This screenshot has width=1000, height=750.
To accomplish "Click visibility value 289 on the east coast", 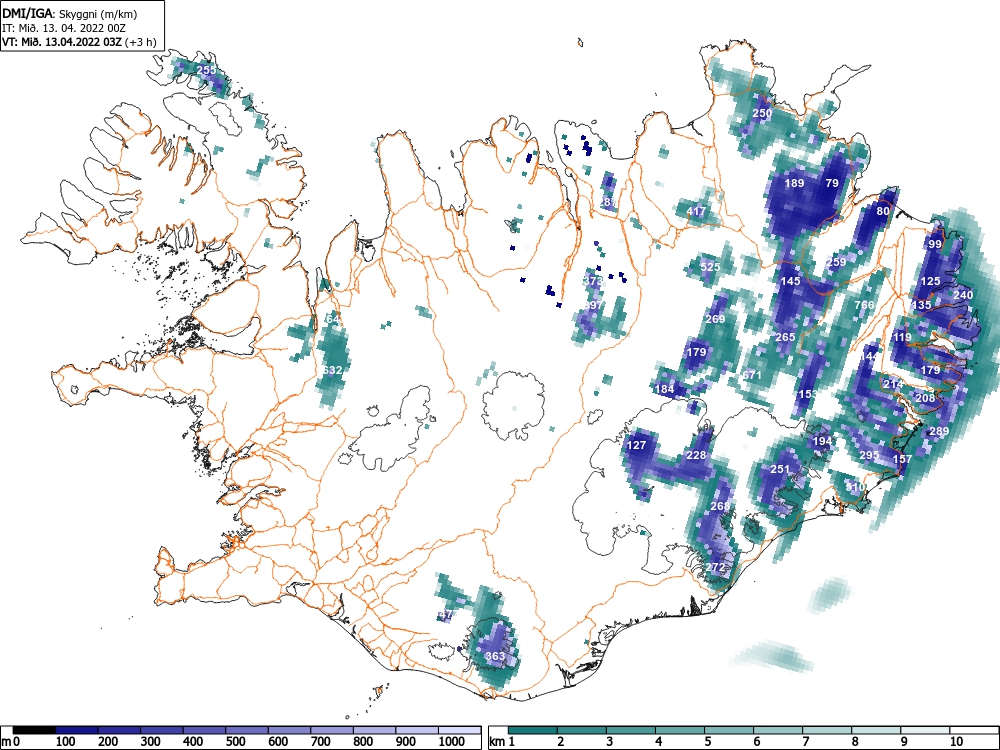I will [939, 431].
